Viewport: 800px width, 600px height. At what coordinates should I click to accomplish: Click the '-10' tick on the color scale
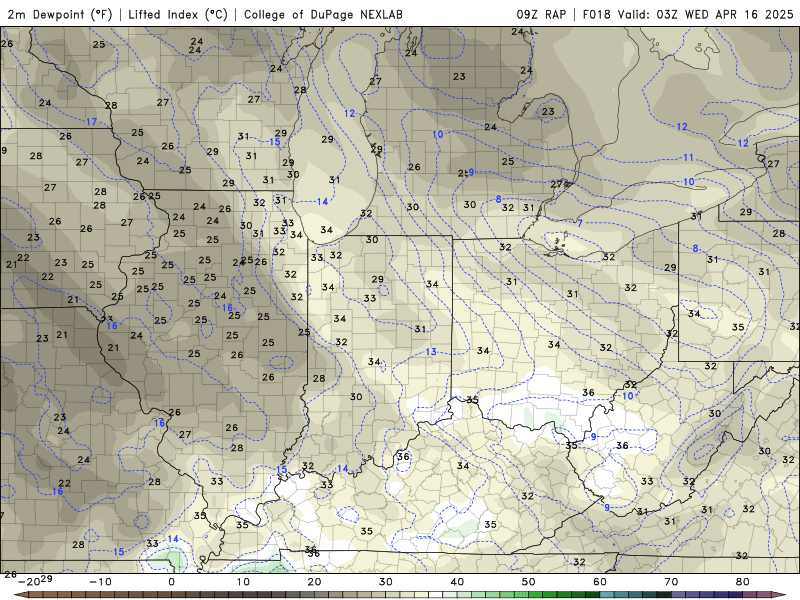pyautogui.click(x=100, y=582)
